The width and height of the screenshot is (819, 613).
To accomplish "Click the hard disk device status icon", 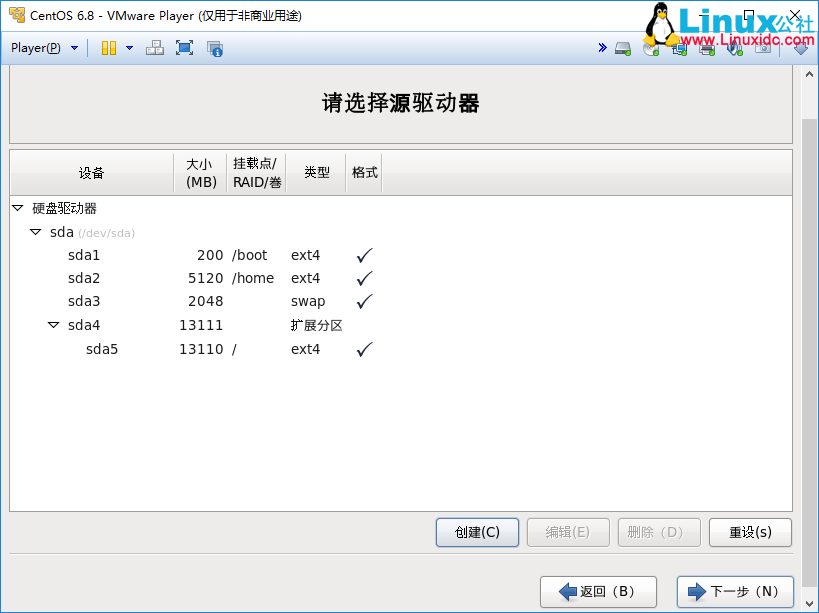I will pos(623,48).
